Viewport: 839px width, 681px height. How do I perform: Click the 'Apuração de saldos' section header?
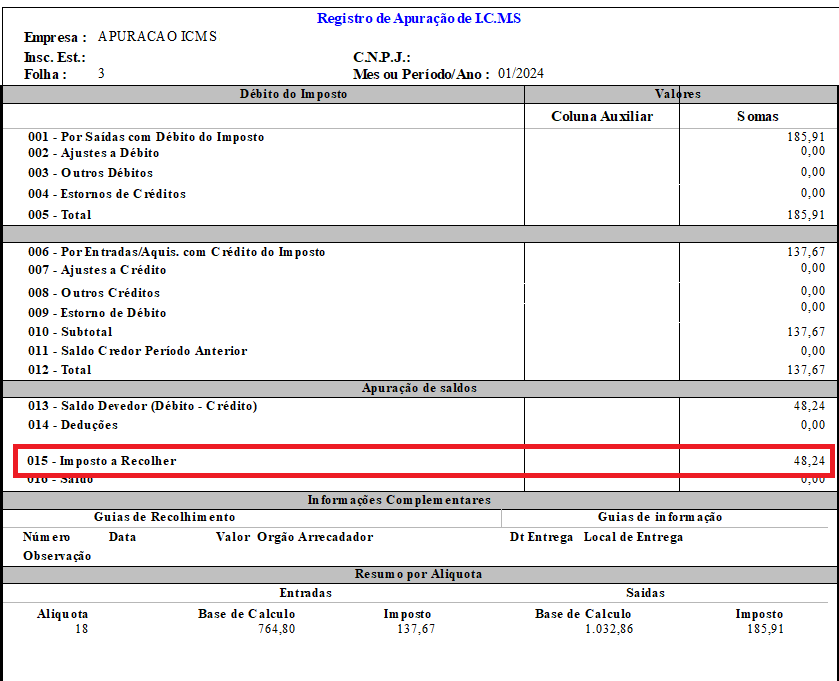point(419,388)
